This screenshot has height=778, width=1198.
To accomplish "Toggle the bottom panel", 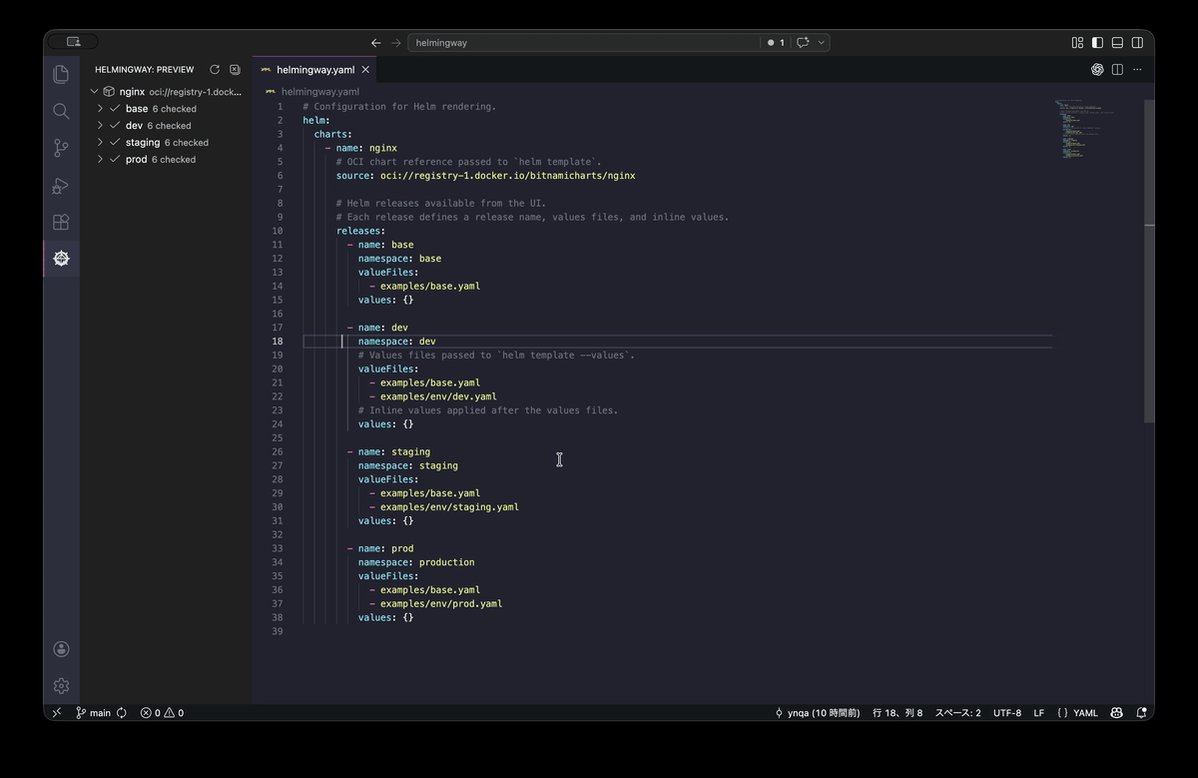I will pyautogui.click(x=1117, y=43).
